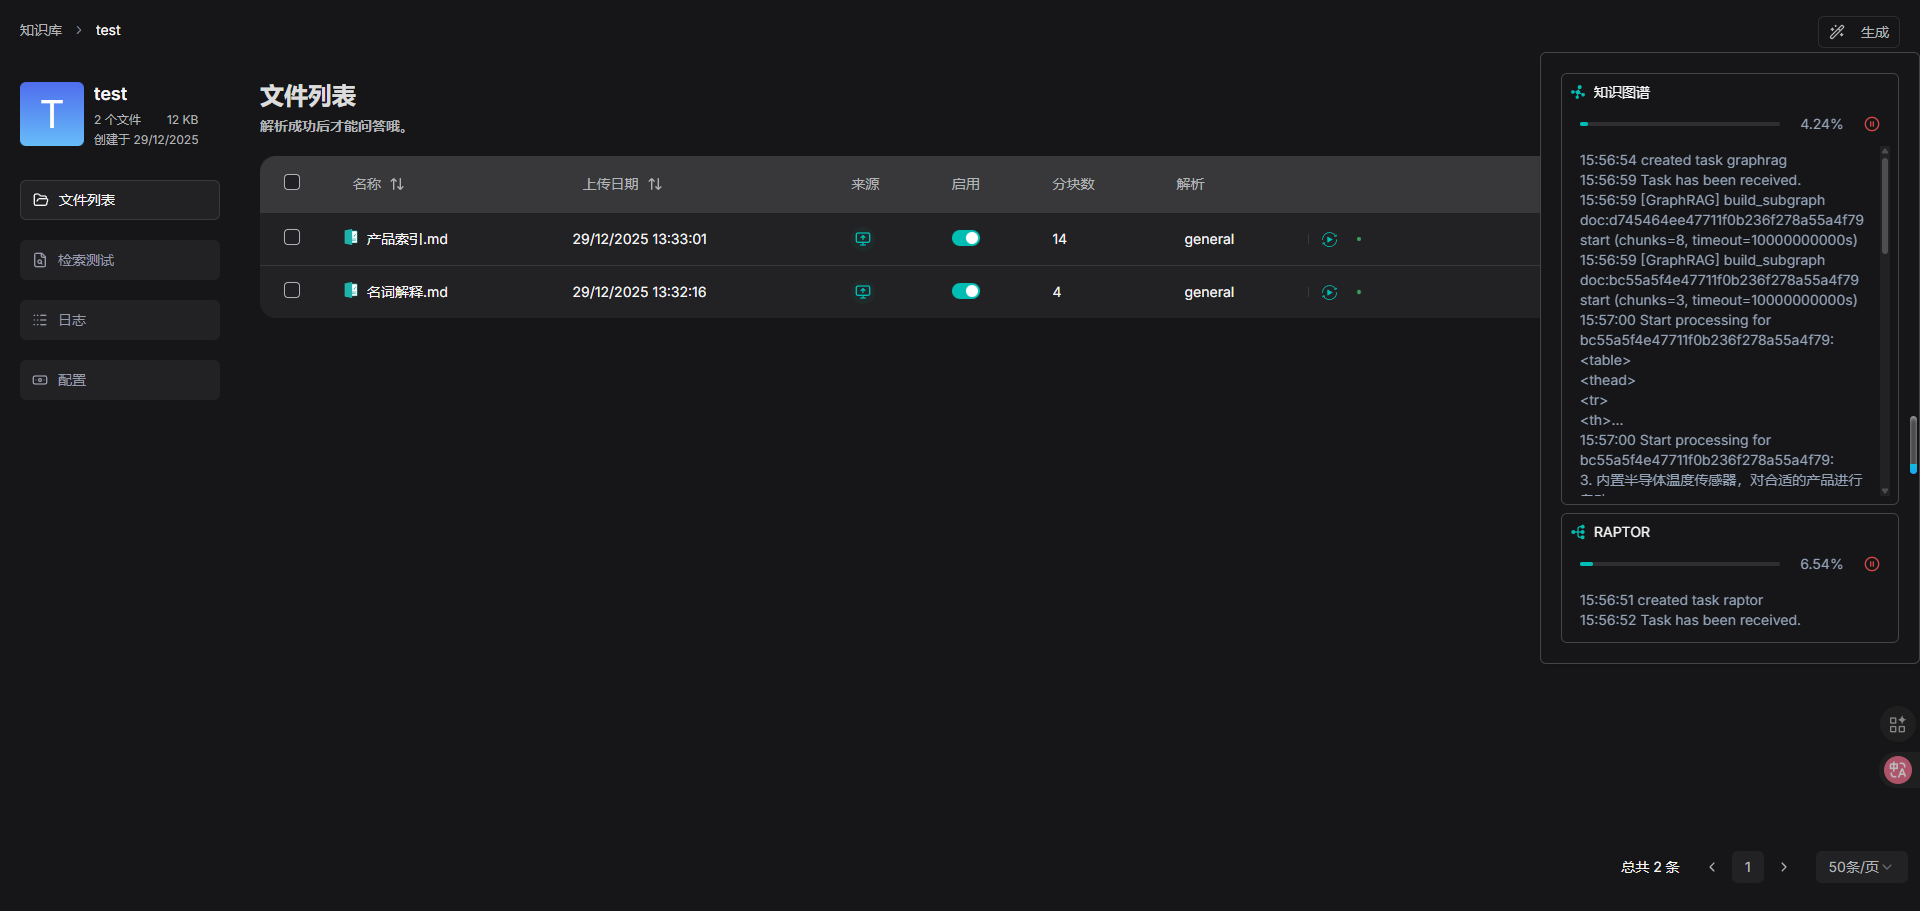Click source icon of 产品索引.md
Viewport: 1920px width, 911px height.
[863, 239]
